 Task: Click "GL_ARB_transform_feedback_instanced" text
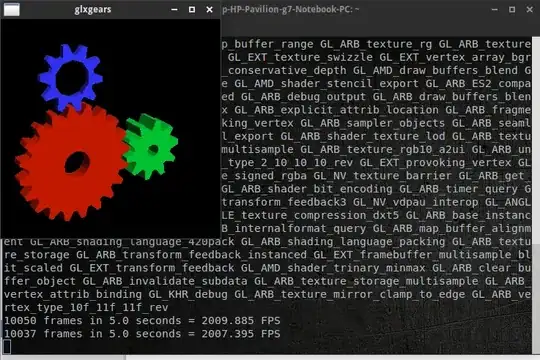(x=191, y=255)
